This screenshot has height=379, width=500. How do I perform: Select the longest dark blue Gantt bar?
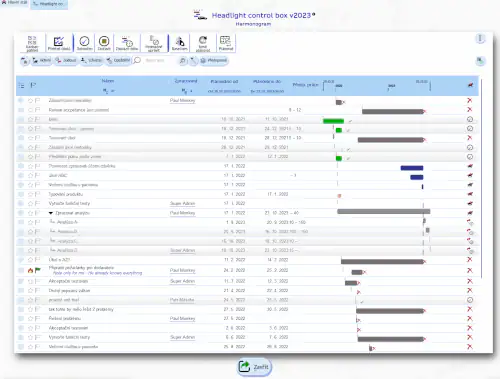(412, 168)
